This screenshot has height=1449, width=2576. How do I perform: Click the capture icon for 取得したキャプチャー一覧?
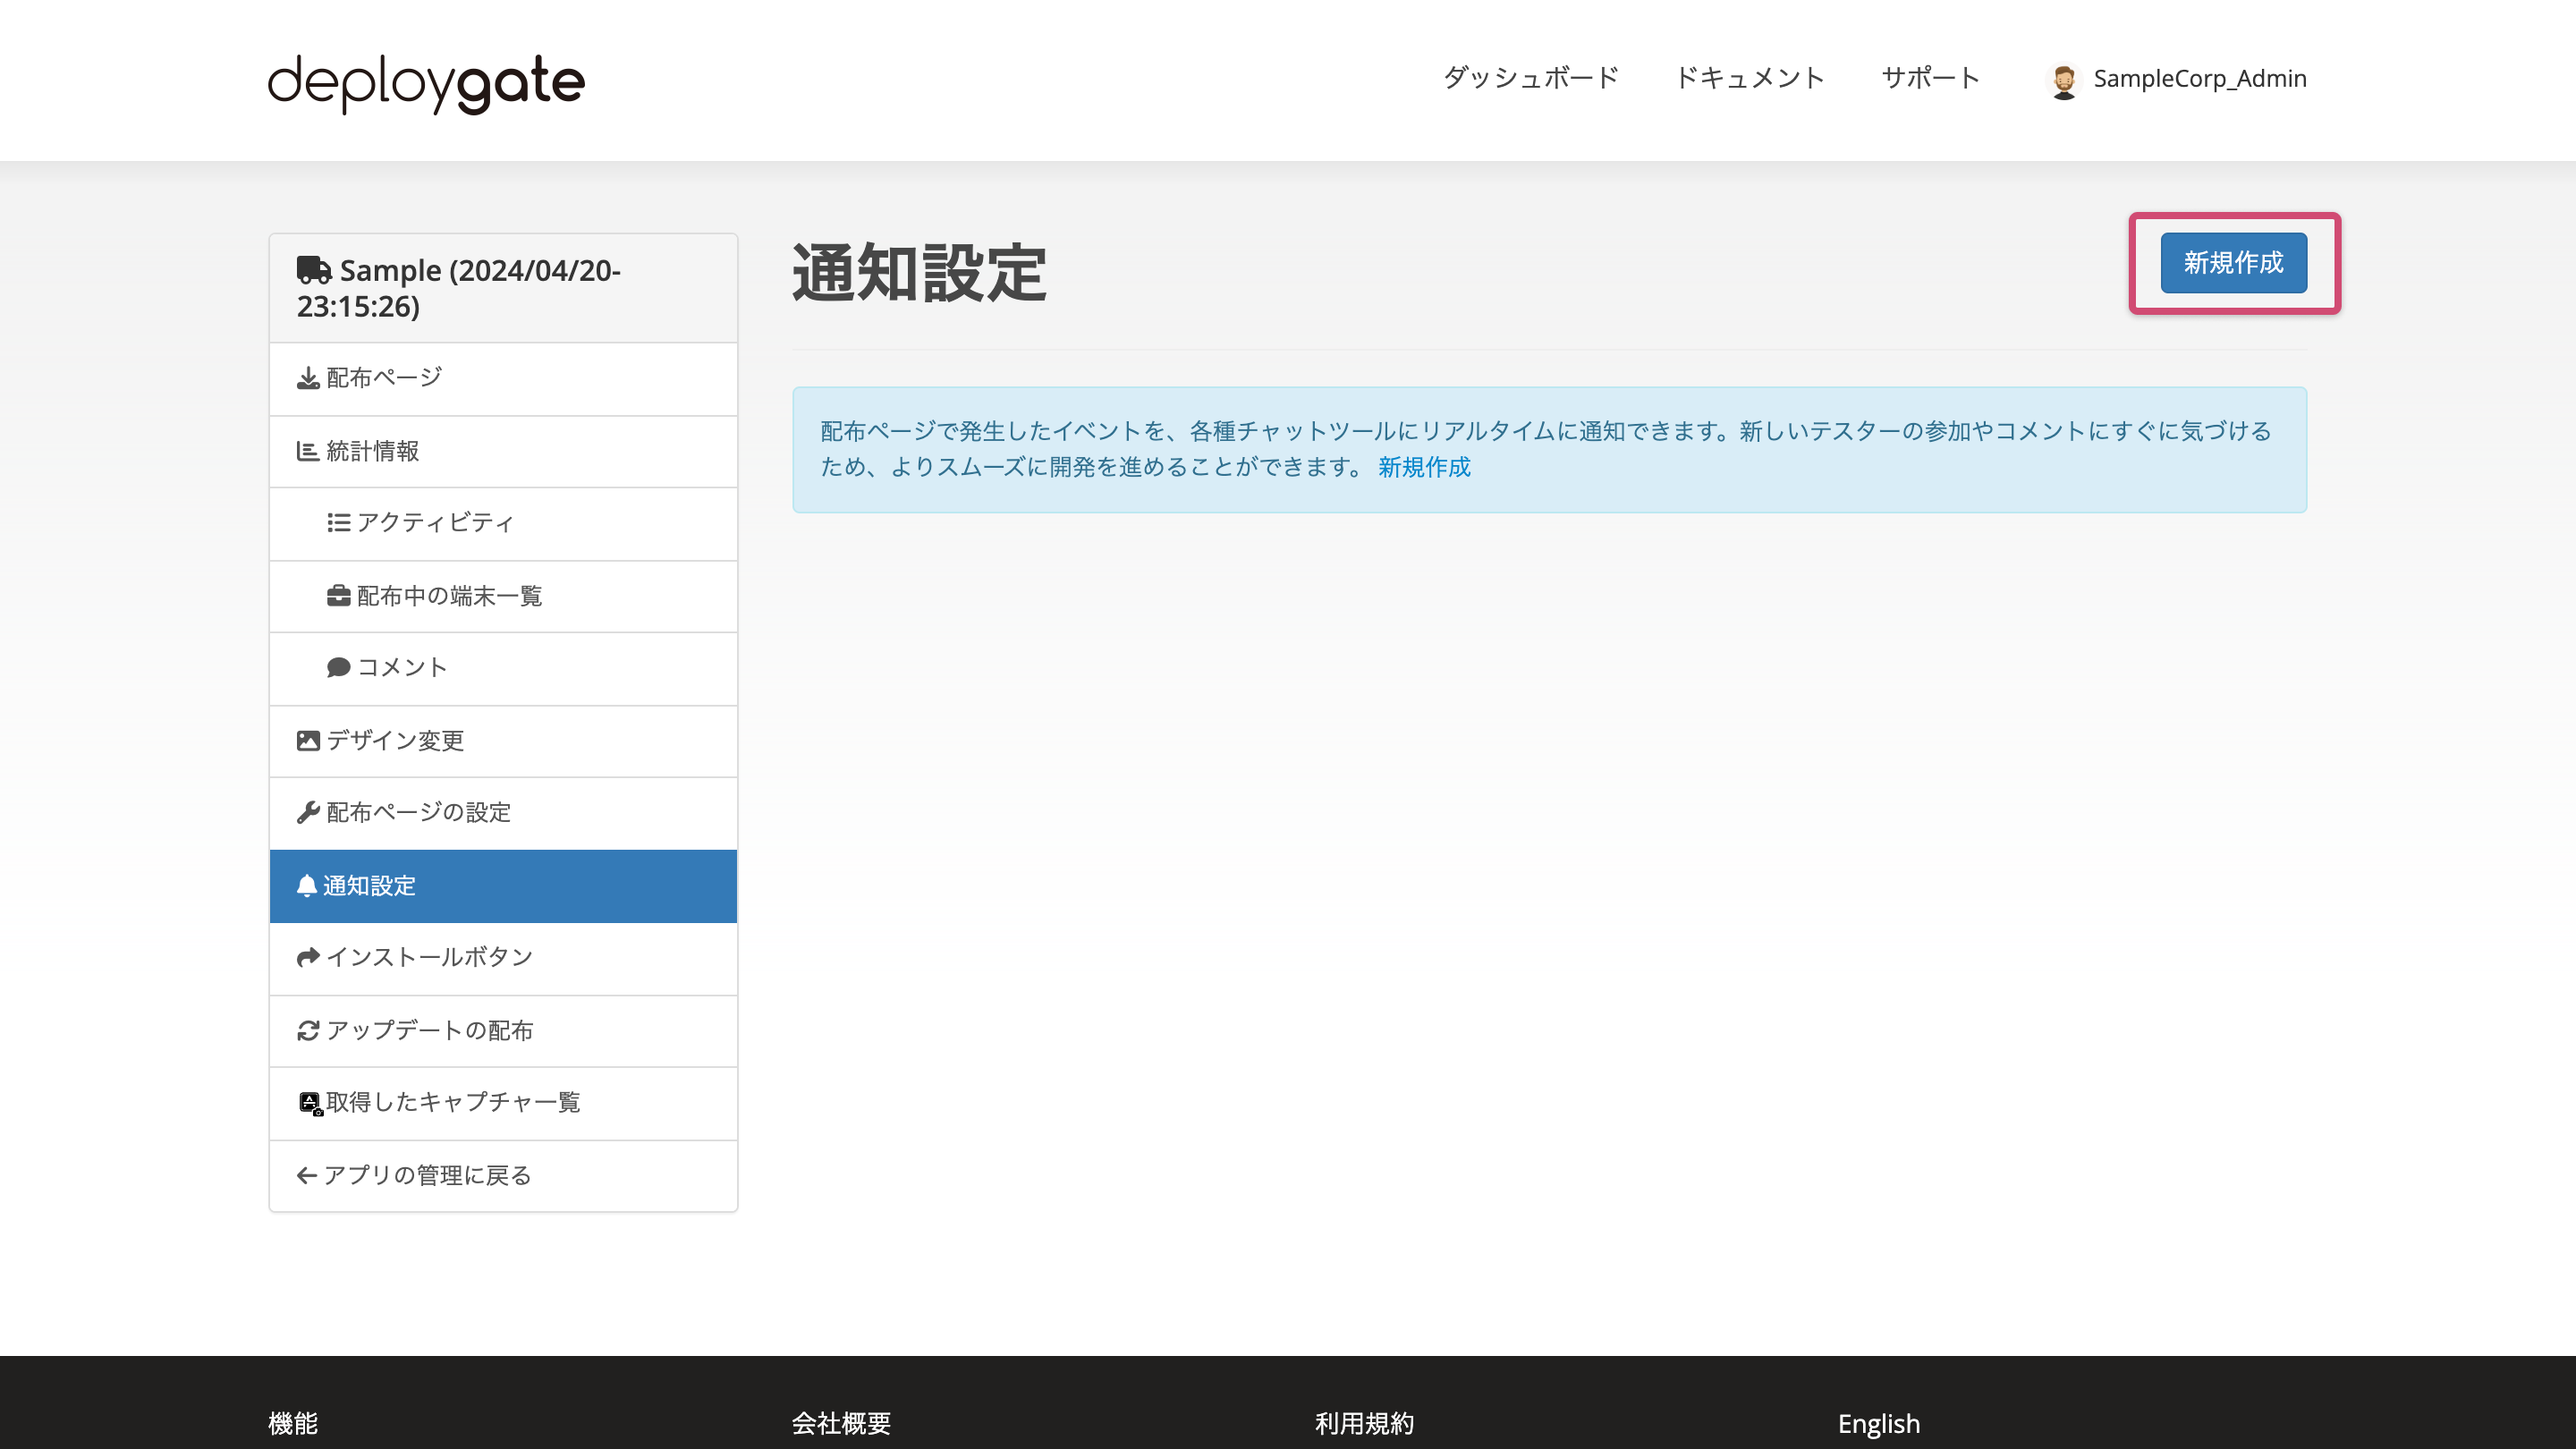point(308,1102)
